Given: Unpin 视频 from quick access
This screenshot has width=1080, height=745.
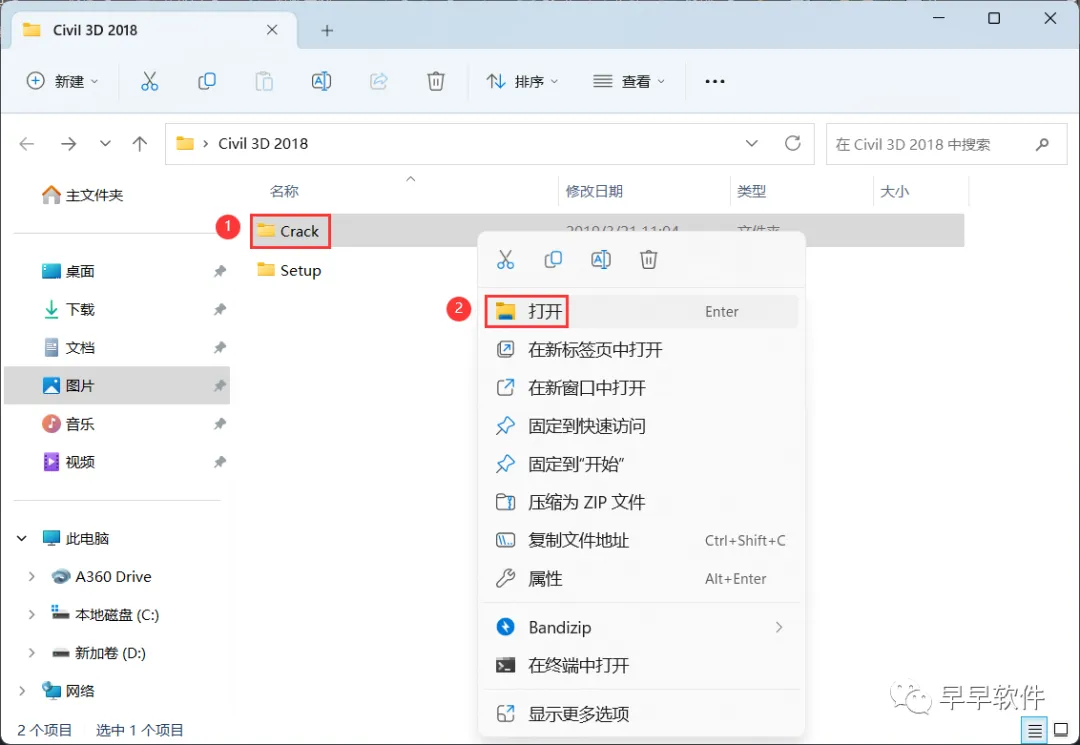Looking at the screenshot, I should (220, 462).
